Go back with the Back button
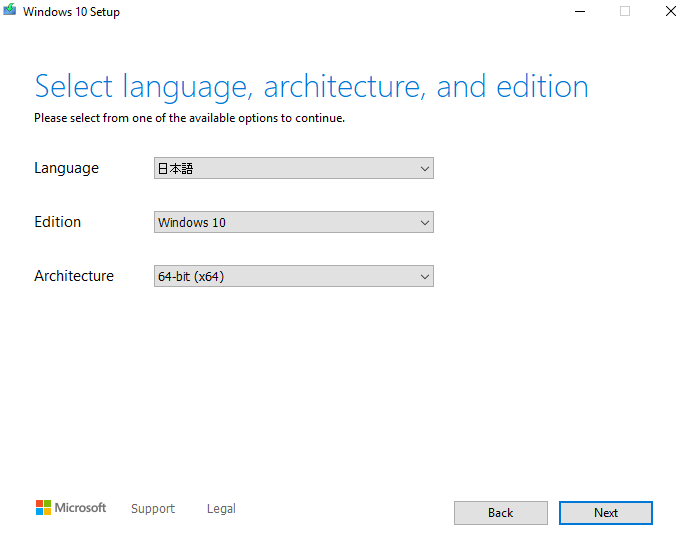 [x=500, y=513]
